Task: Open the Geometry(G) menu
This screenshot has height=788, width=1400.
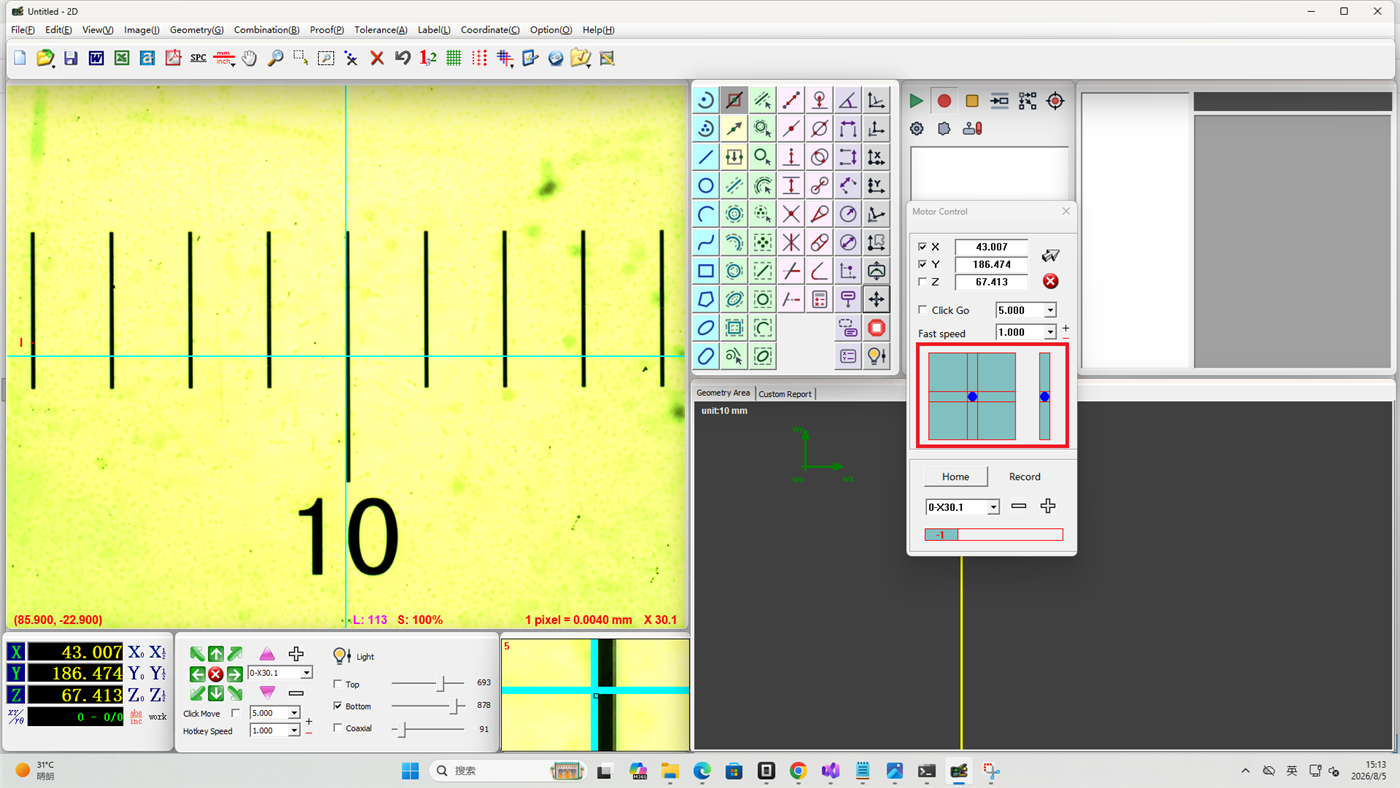Action: 197,30
